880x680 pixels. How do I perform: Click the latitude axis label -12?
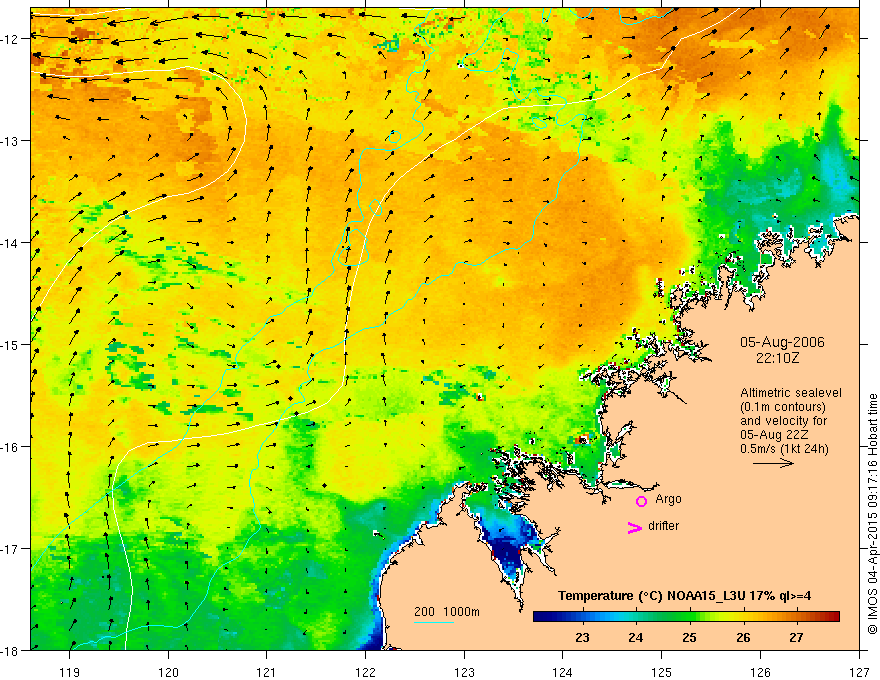(11, 38)
